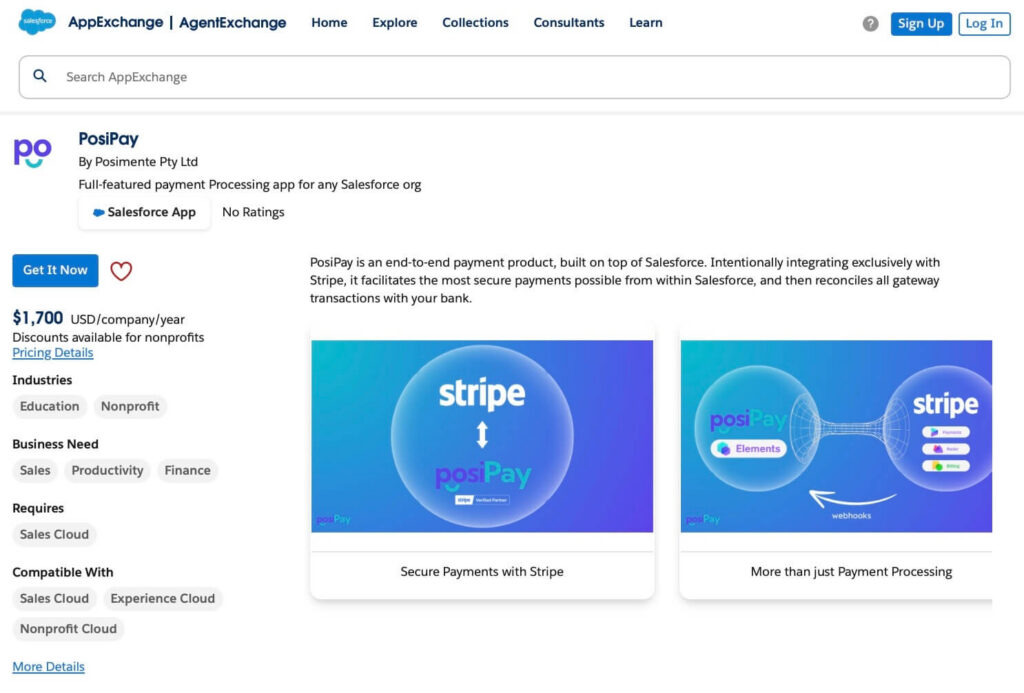The image size is (1024, 693).
Task: Go to Collections in the navigation
Action: [x=475, y=23]
